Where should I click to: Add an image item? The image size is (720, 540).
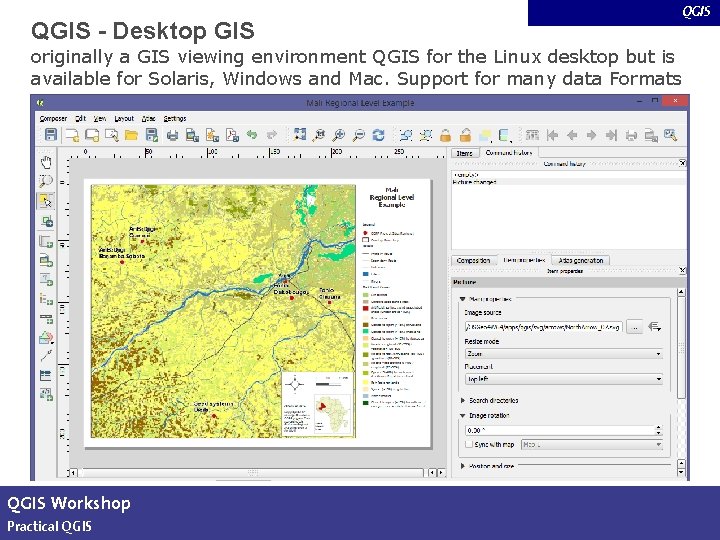pos(46,261)
